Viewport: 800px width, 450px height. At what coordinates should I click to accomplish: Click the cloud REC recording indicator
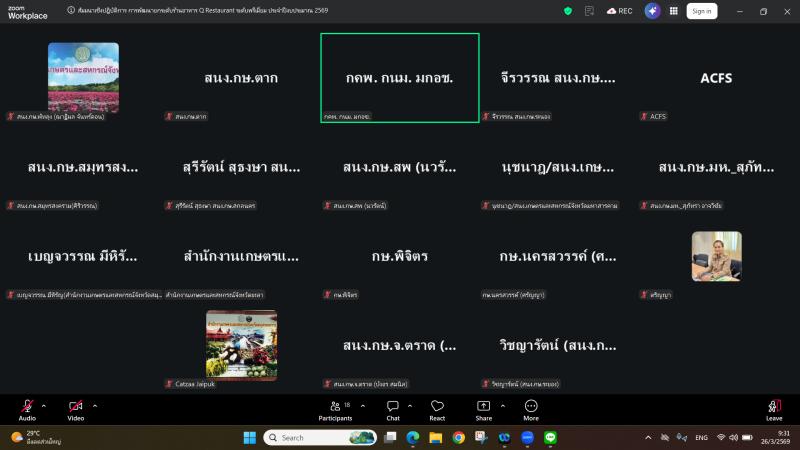click(619, 10)
